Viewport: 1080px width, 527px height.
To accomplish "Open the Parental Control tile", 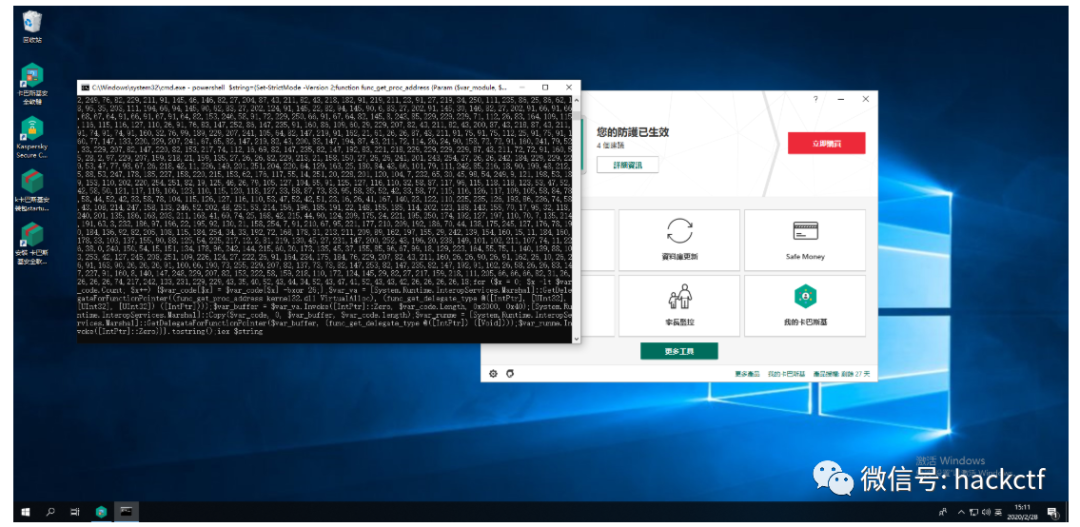I will pos(679,306).
